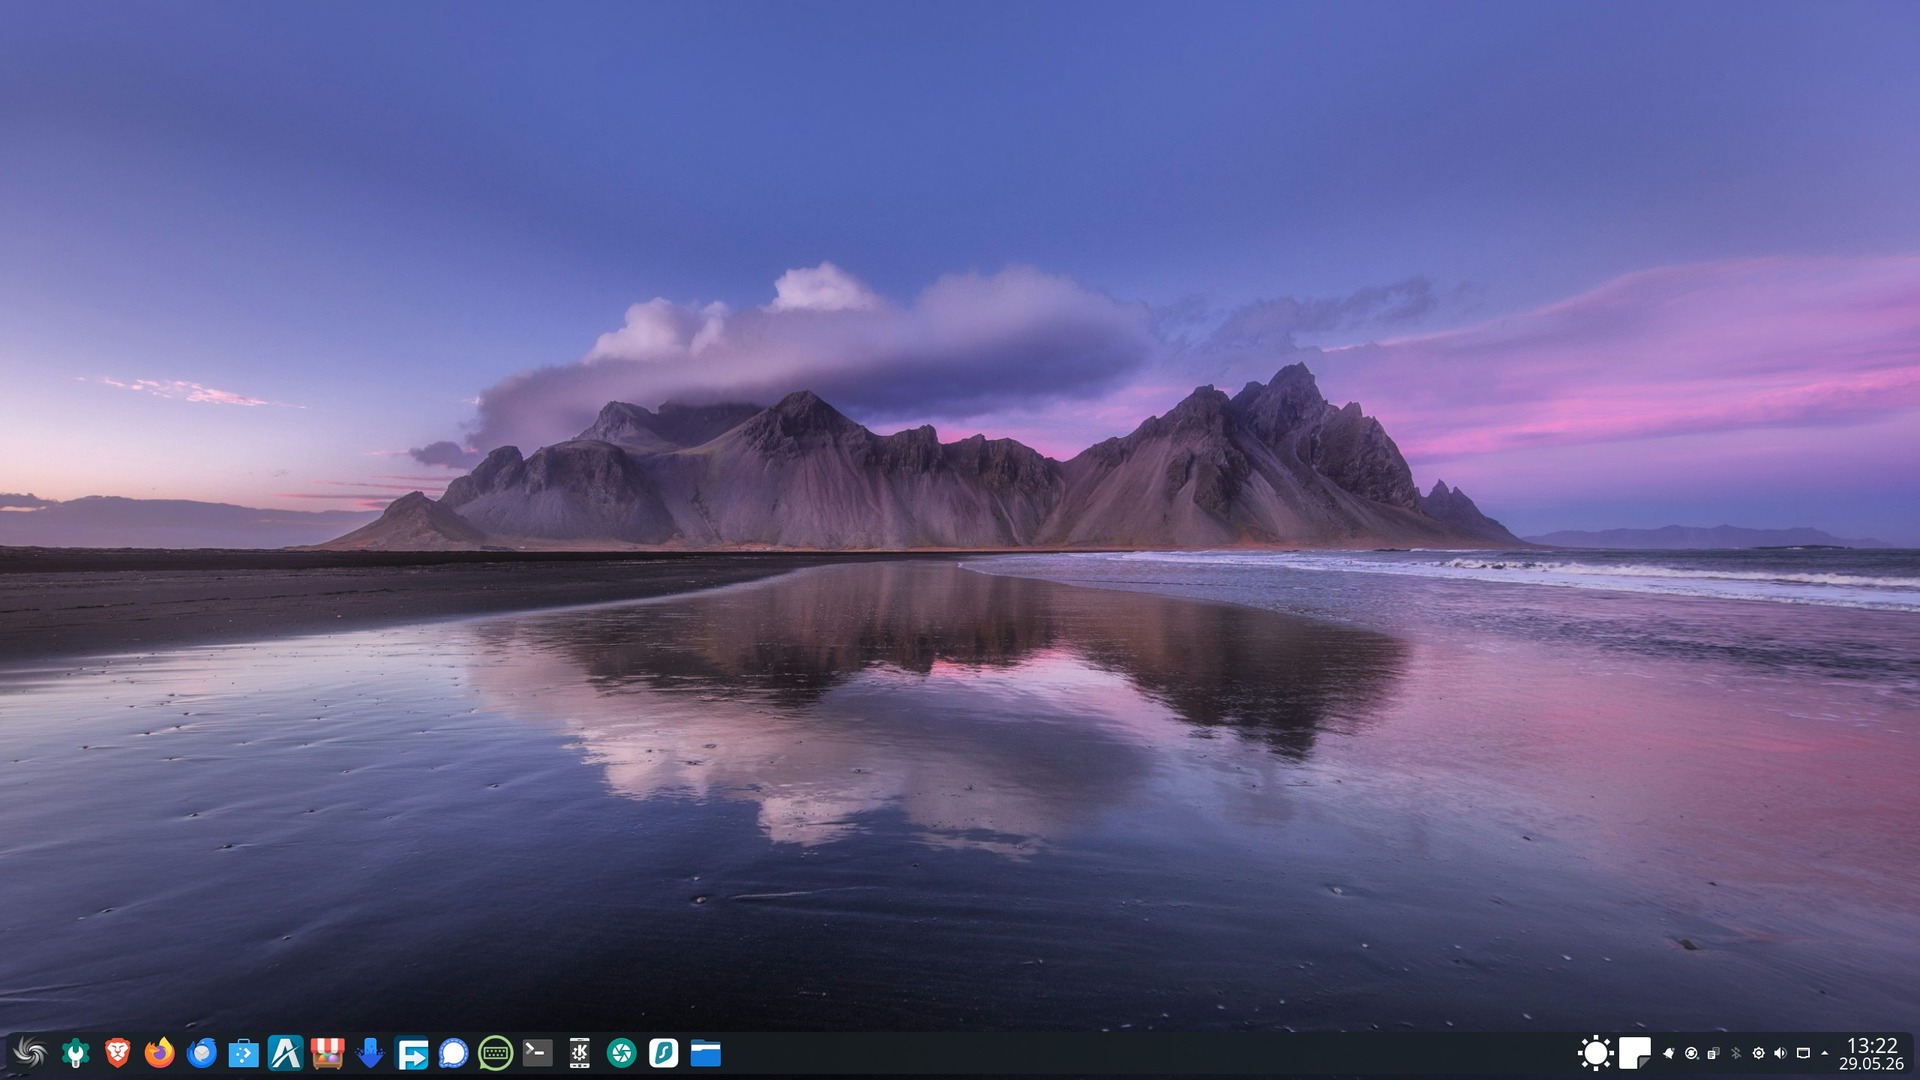
Task: Launch the blue download arrow app
Action: tap(369, 1053)
